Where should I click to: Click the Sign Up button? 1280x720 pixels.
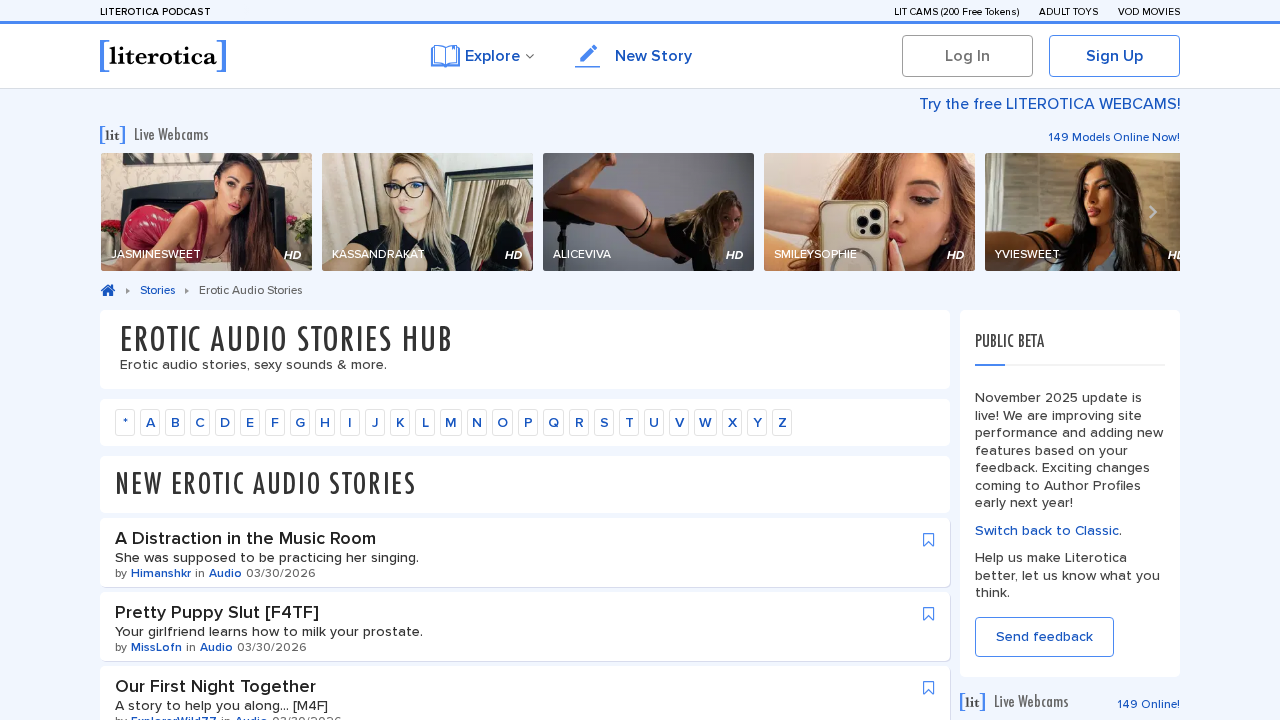1114,56
